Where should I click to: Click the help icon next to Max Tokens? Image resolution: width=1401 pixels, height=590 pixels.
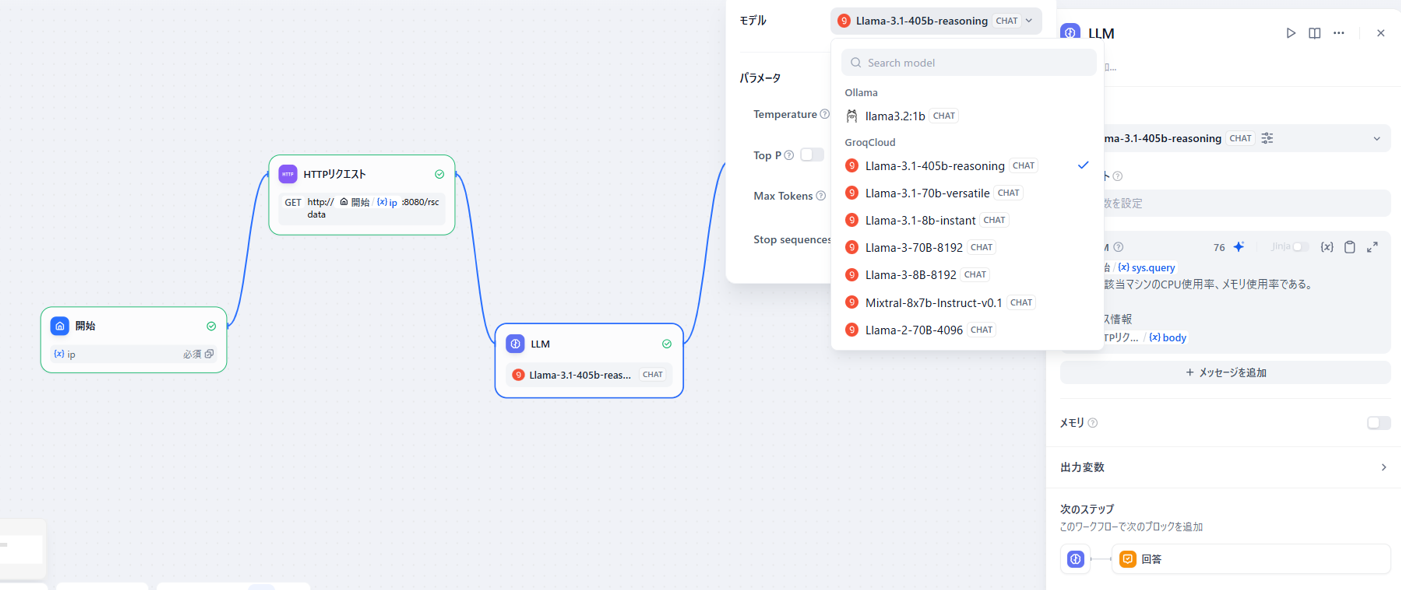pos(821,196)
